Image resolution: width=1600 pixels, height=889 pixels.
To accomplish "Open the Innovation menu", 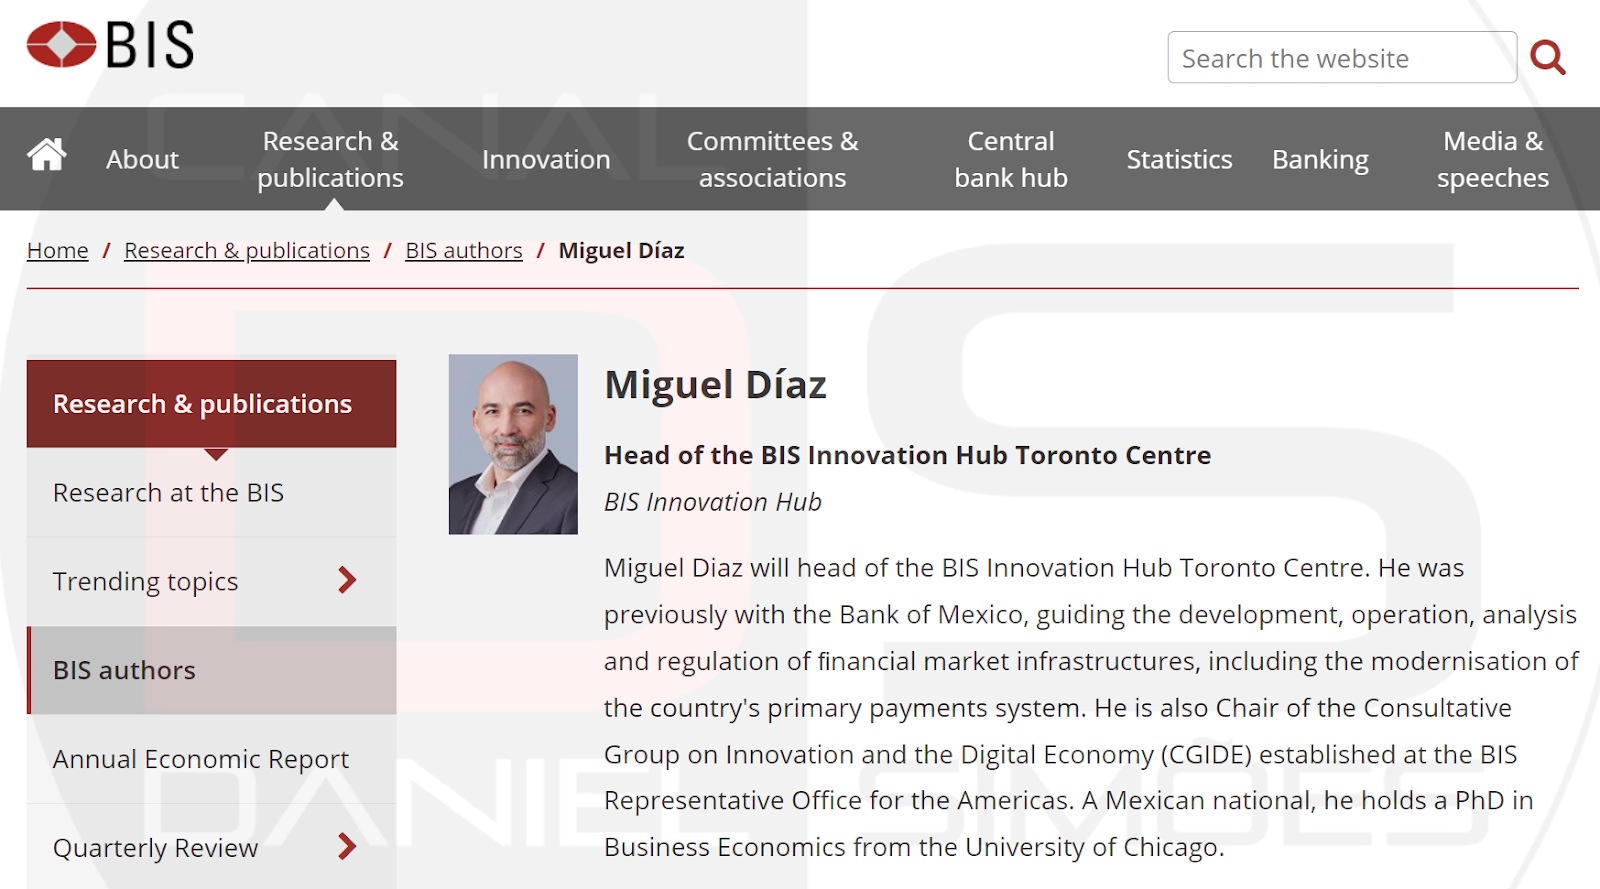I will pos(546,159).
